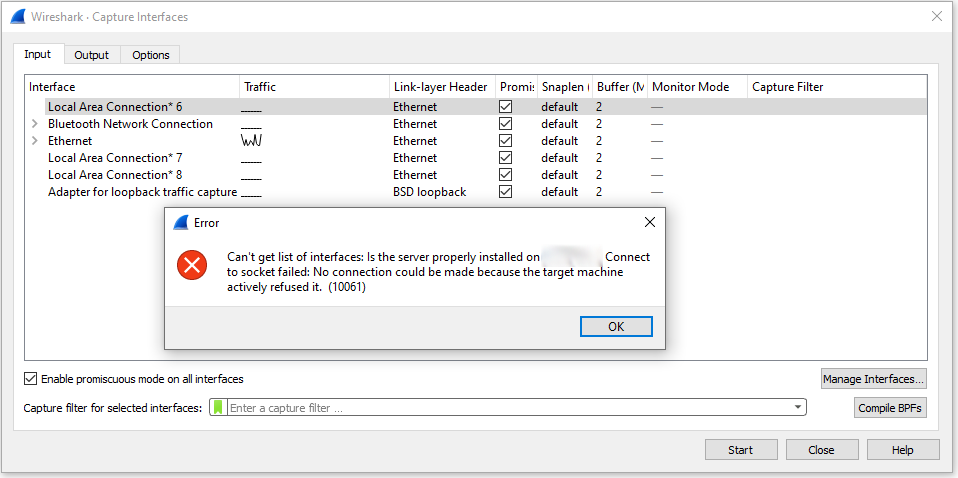Click Wireshark fin icon in main title bar
Image resolution: width=958 pixels, height=478 pixels.
18,17
